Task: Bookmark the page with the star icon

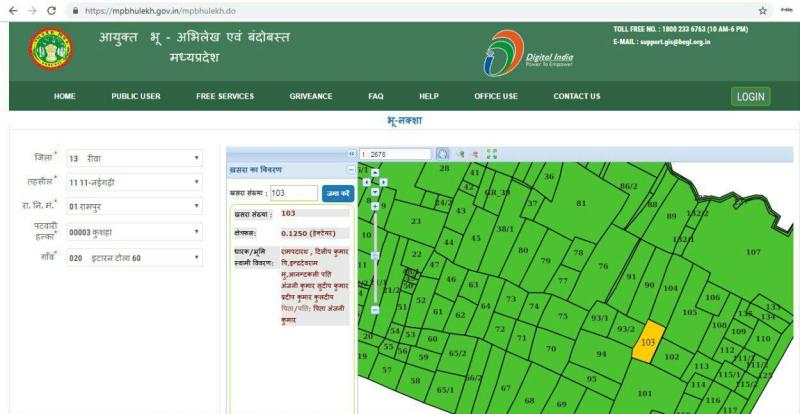Action: [x=763, y=11]
